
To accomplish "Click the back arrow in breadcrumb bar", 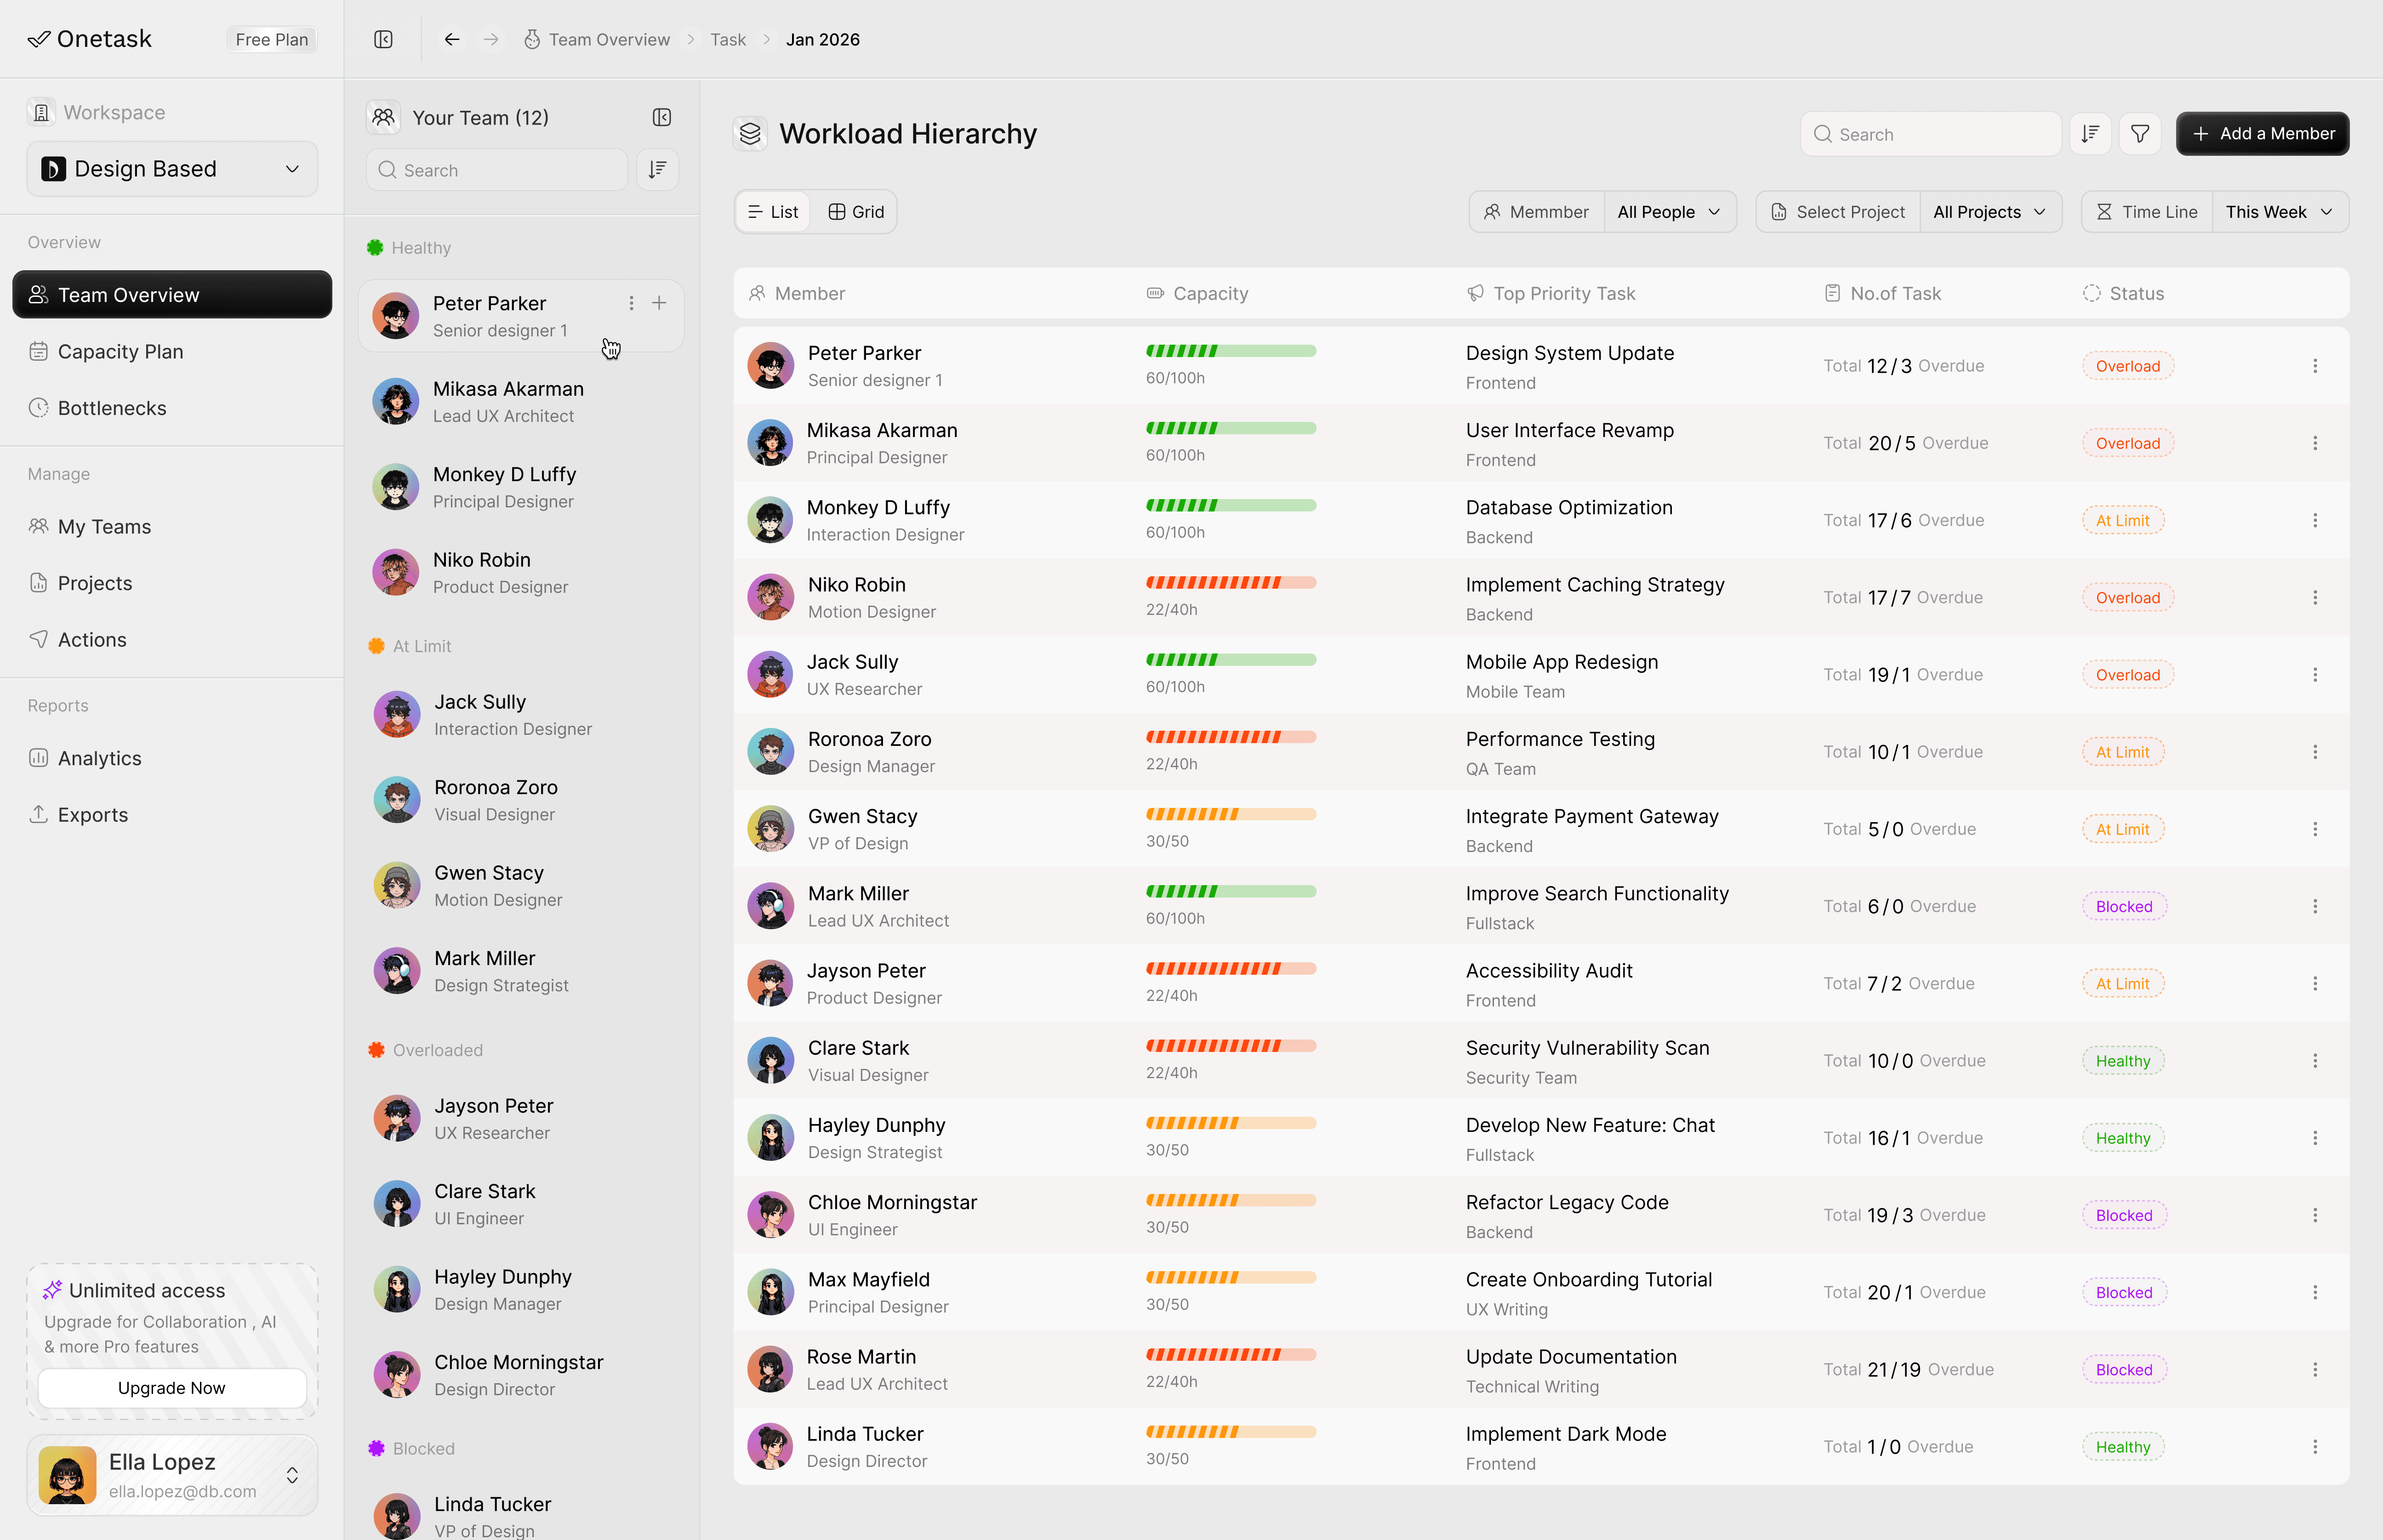I will pyautogui.click(x=452, y=39).
